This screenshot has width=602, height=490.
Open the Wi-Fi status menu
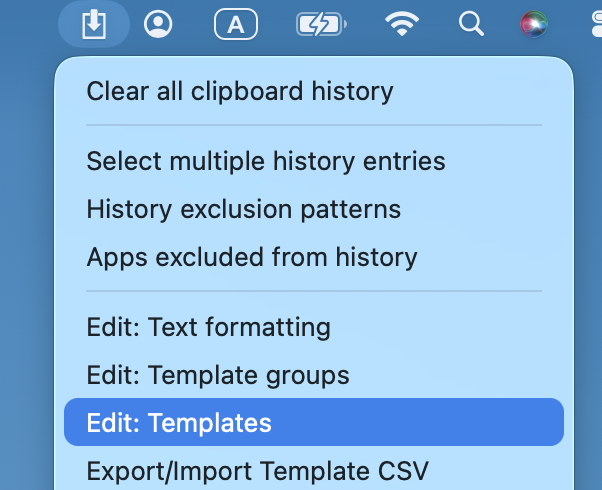[402, 24]
